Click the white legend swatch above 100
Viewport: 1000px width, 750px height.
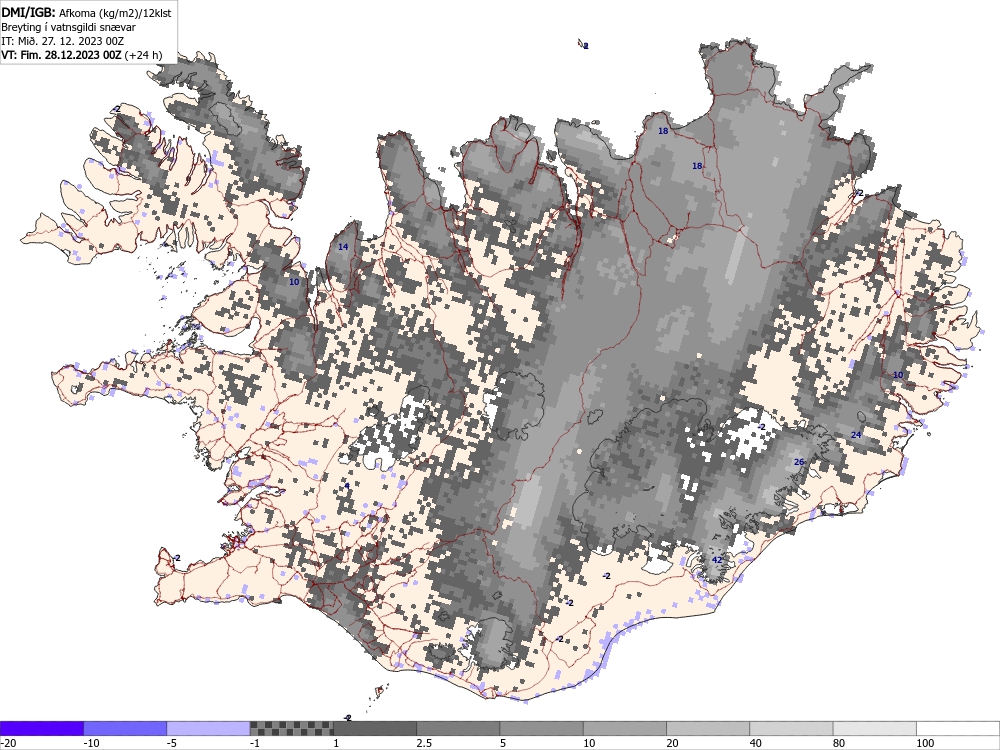click(x=958, y=728)
